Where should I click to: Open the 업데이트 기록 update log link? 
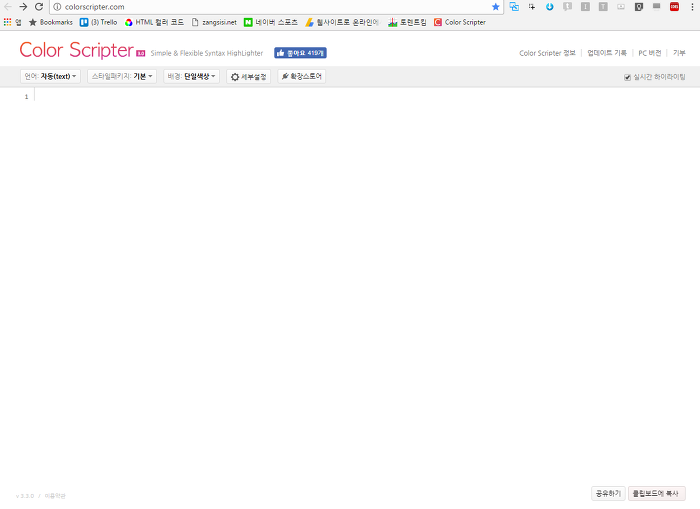coord(607,53)
